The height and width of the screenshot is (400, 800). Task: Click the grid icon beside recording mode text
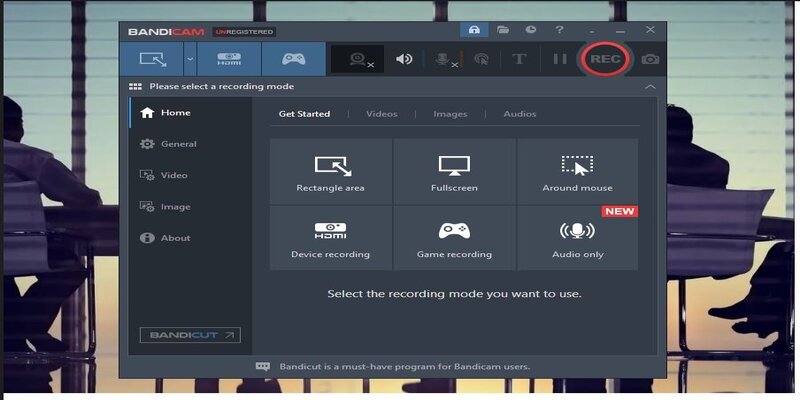point(135,87)
